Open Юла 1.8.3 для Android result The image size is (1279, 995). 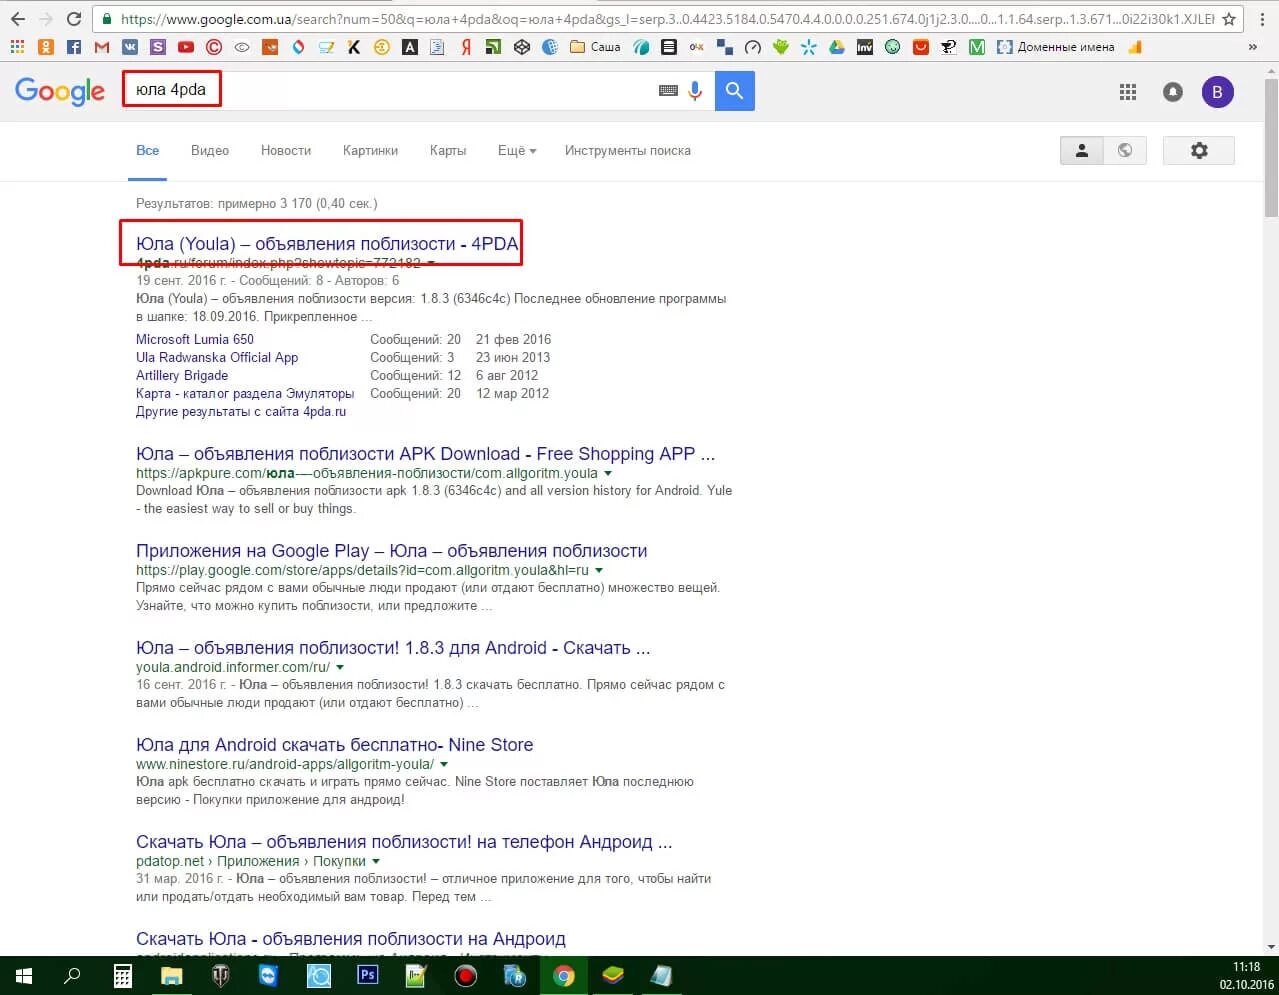pos(393,648)
